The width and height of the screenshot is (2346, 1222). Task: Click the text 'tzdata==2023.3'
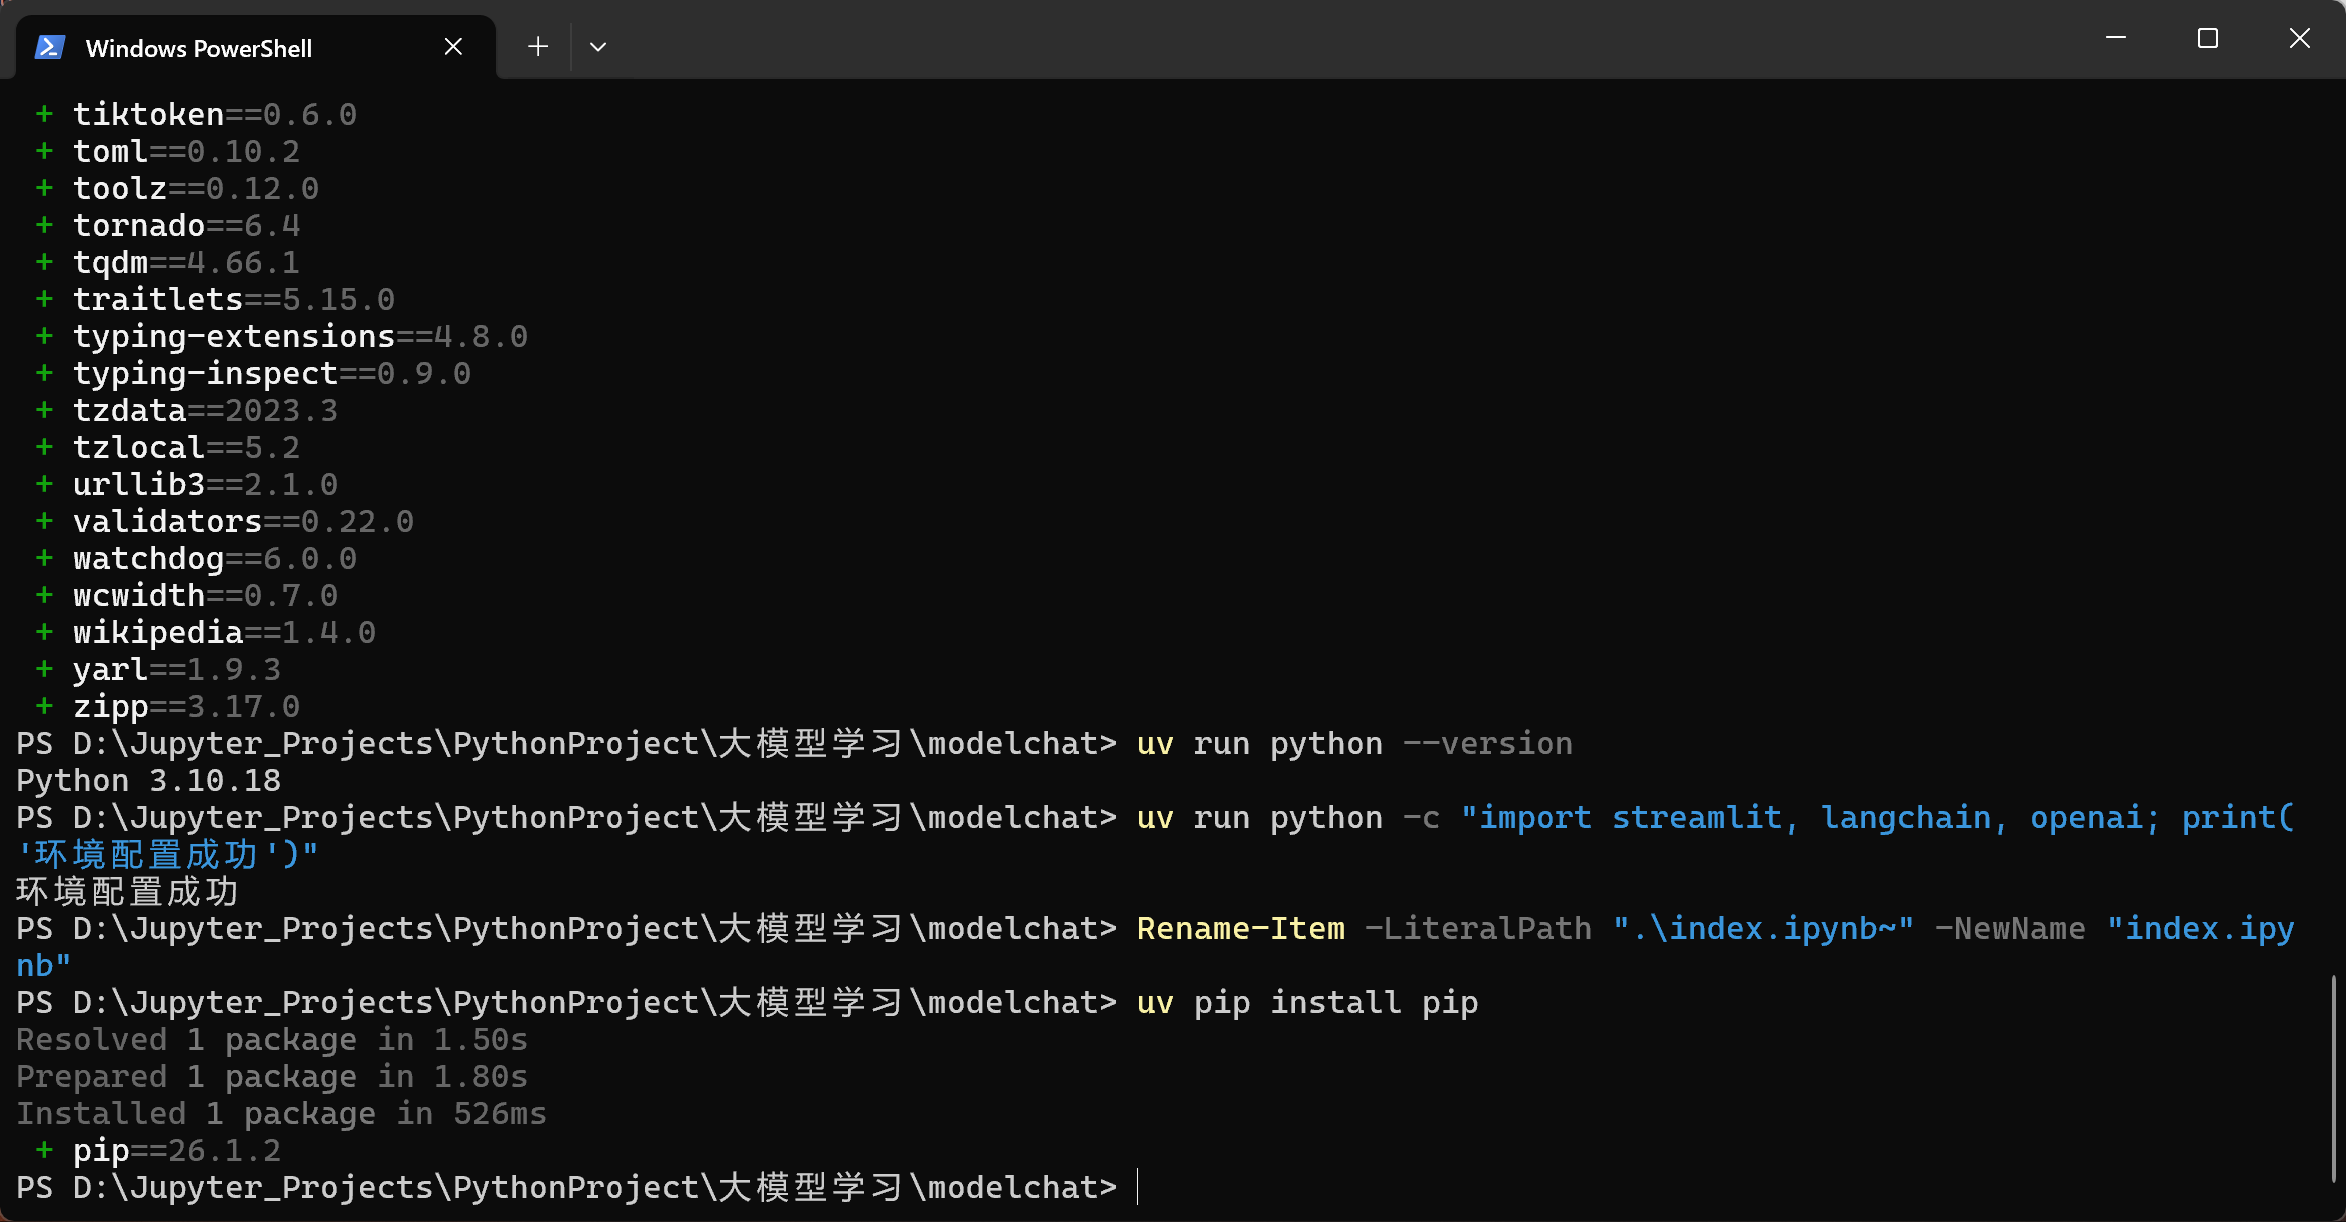pyautogui.click(x=205, y=410)
